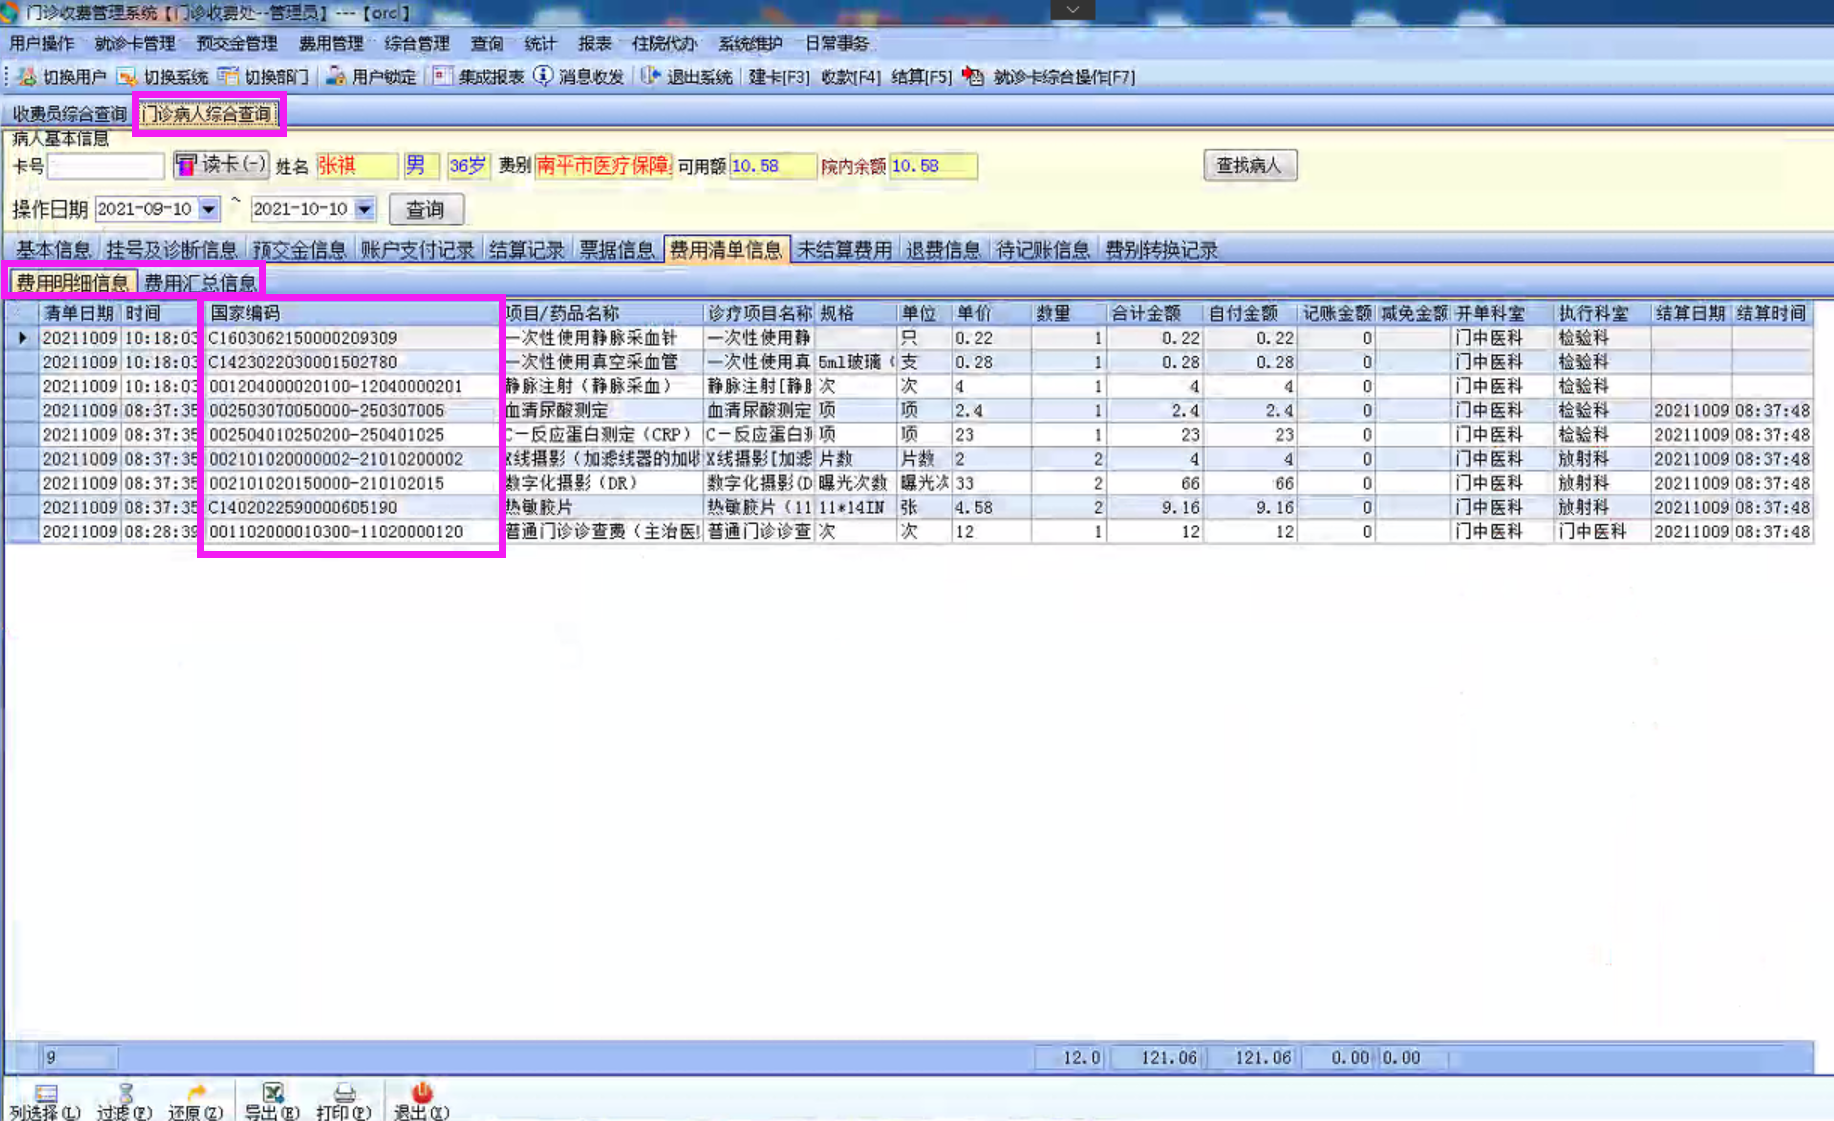Click the 结算[F5] toolbar item
1834x1121 pixels.
click(x=921, y=77)
